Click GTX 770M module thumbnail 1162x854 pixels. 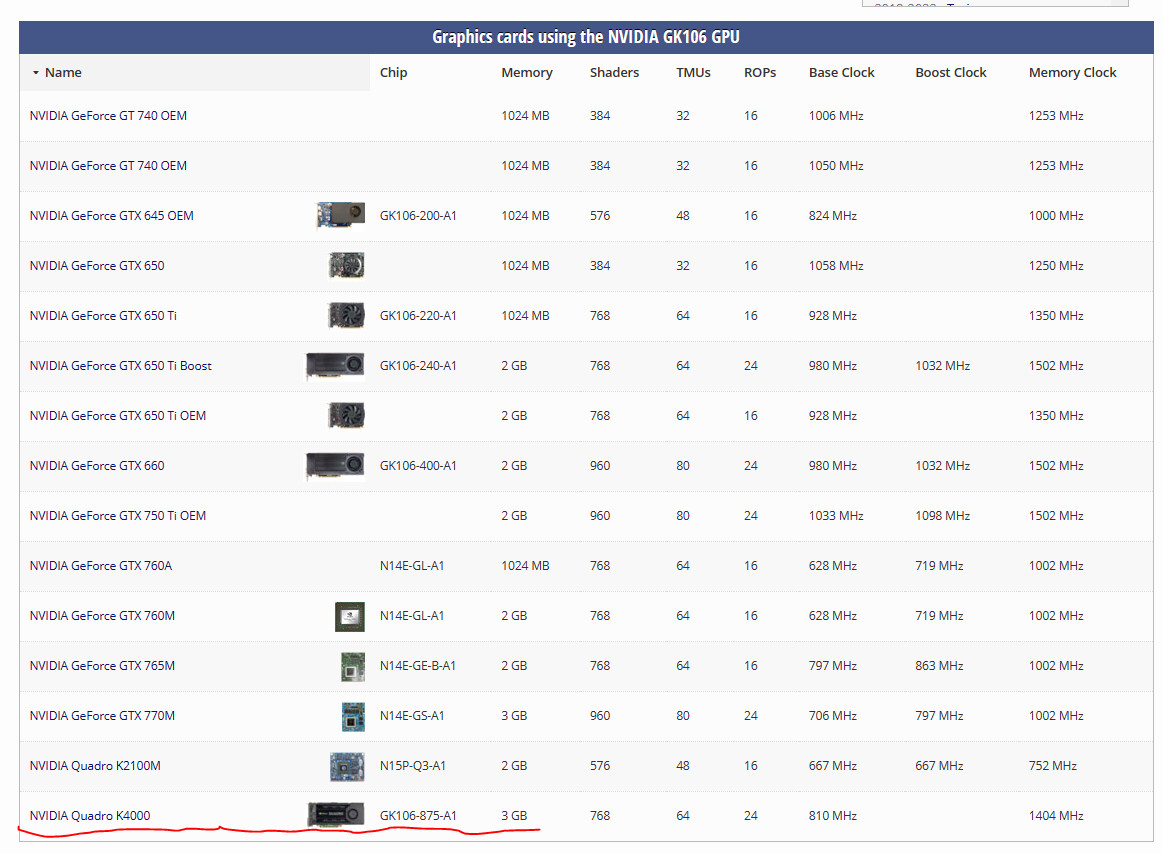(353, 716)
